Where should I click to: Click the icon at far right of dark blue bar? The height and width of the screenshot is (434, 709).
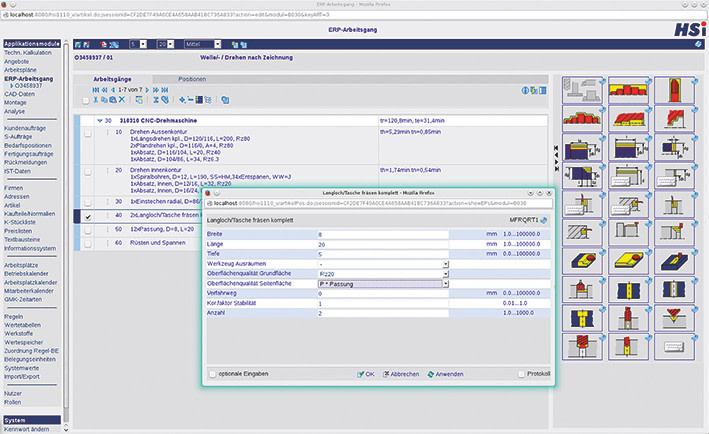tap(699, 44)
